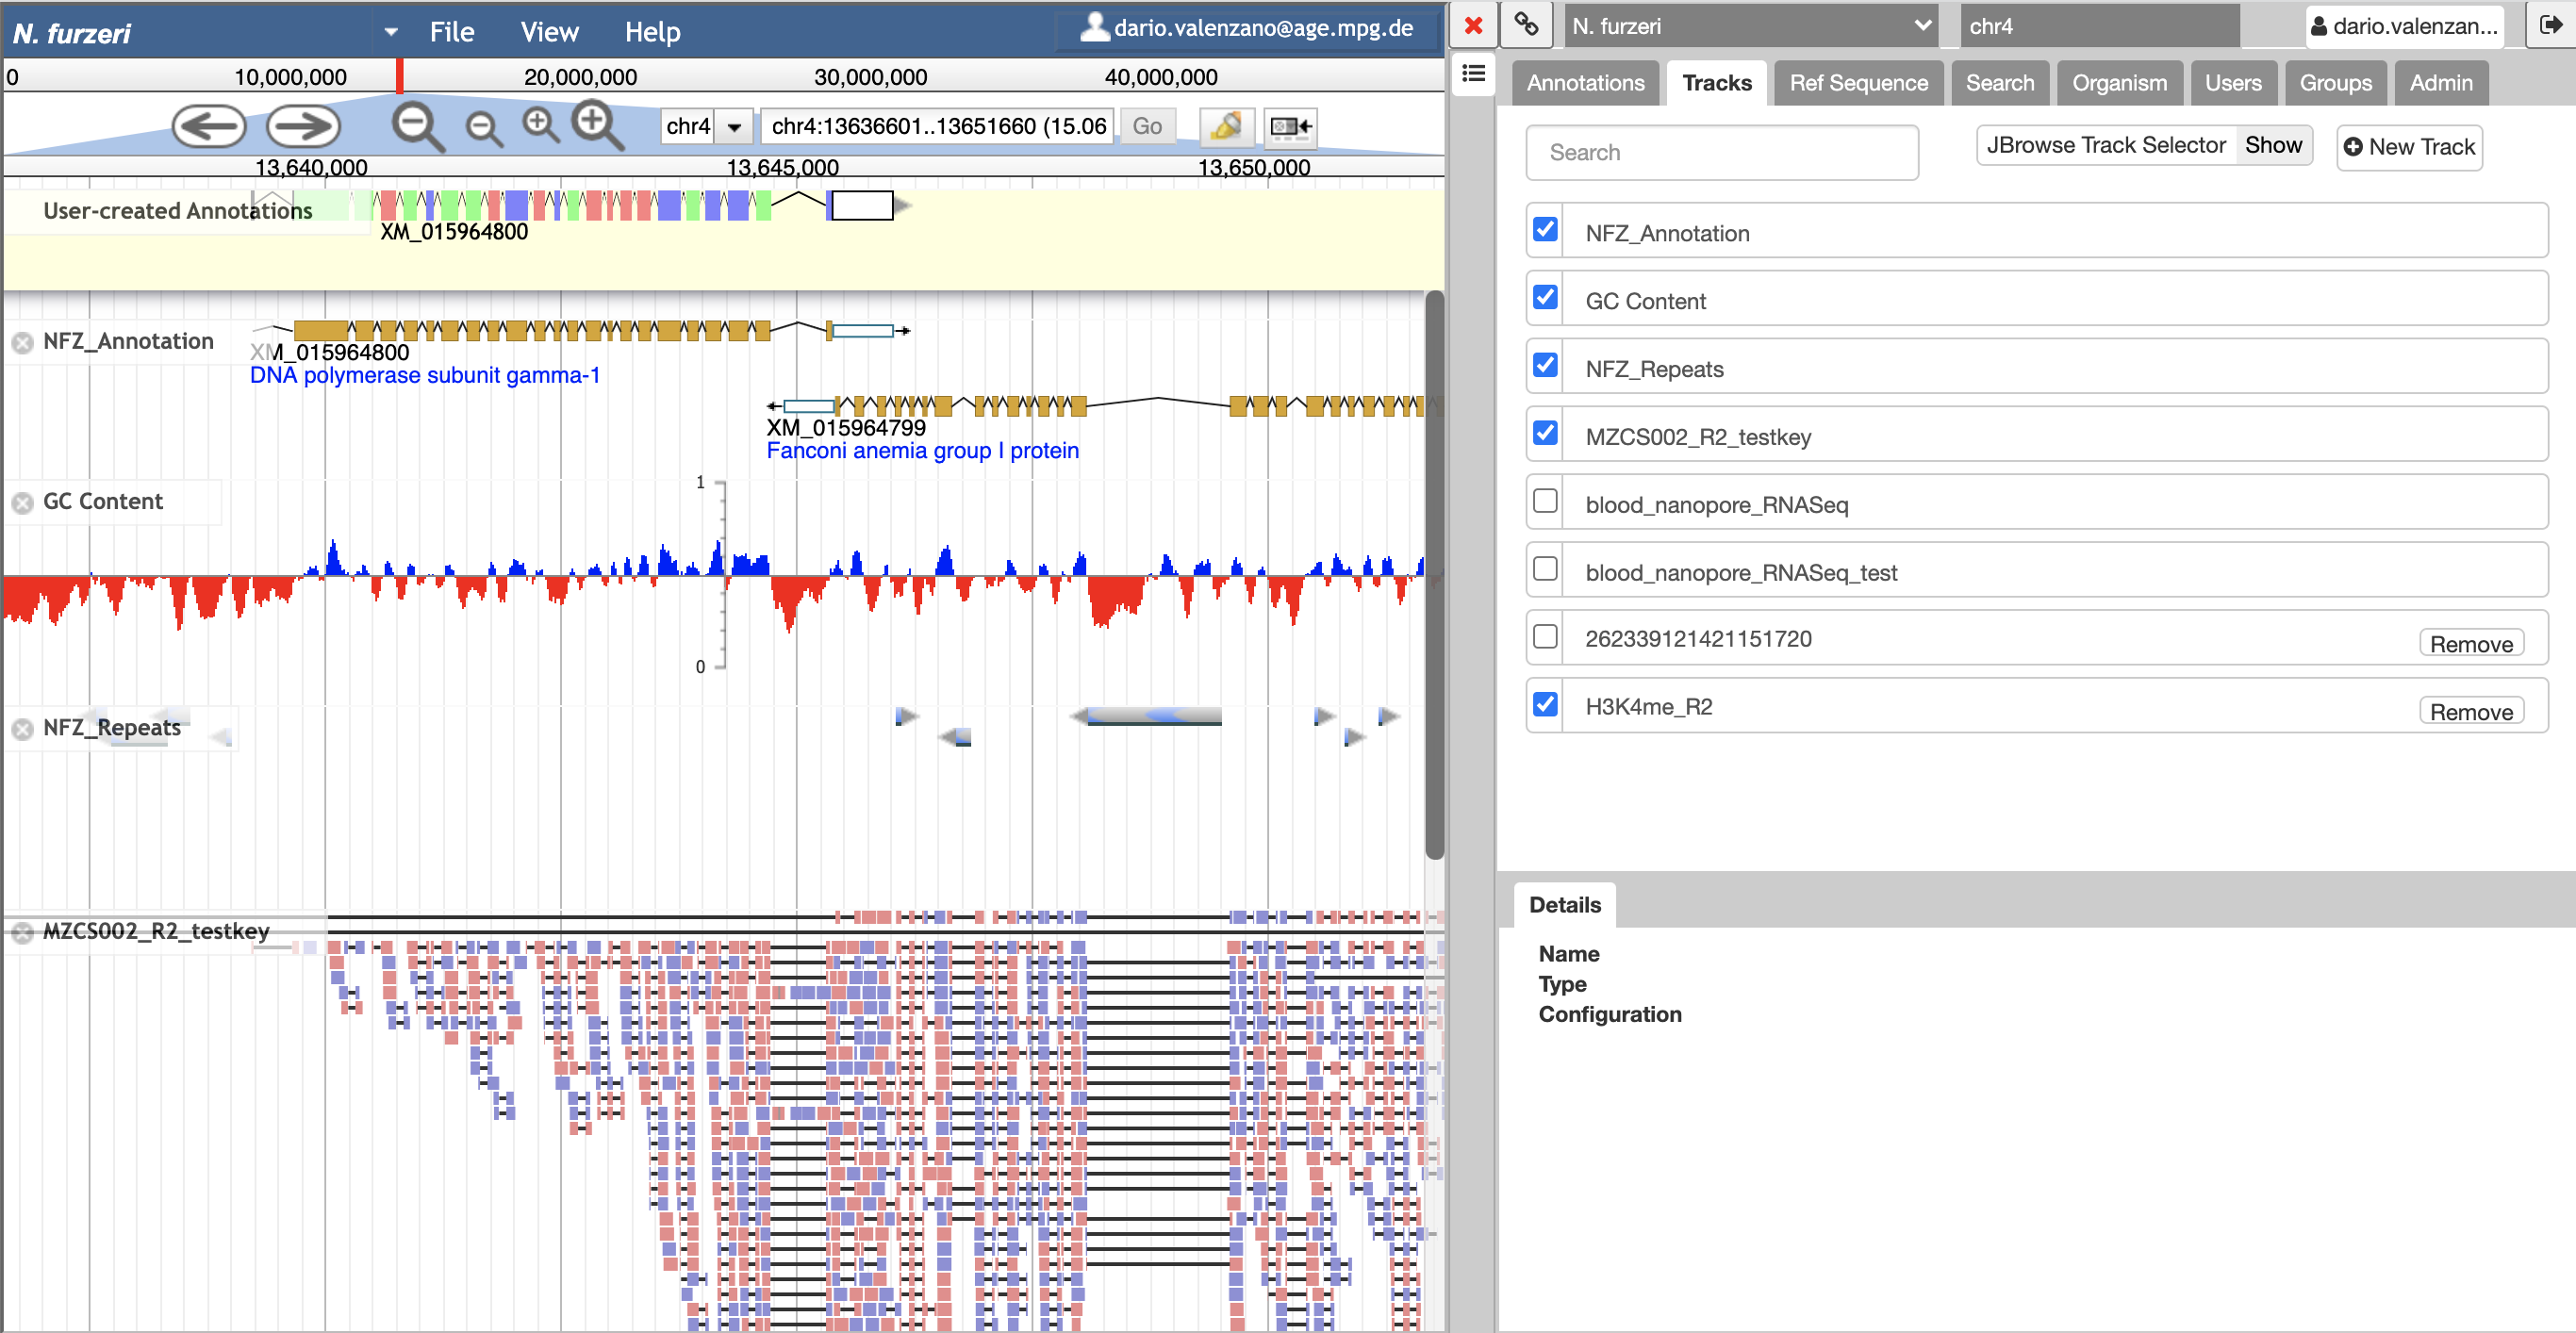
Task: Click the track Search input field
Action: pos(1721,153)
